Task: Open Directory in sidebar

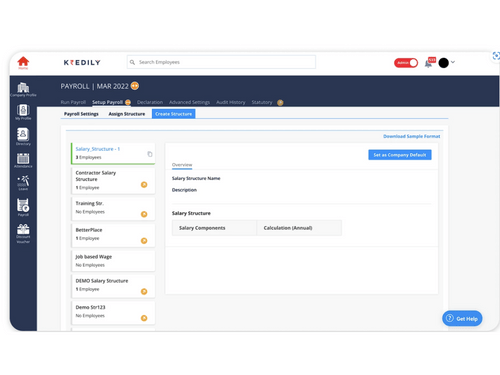Action: [23, 137]
